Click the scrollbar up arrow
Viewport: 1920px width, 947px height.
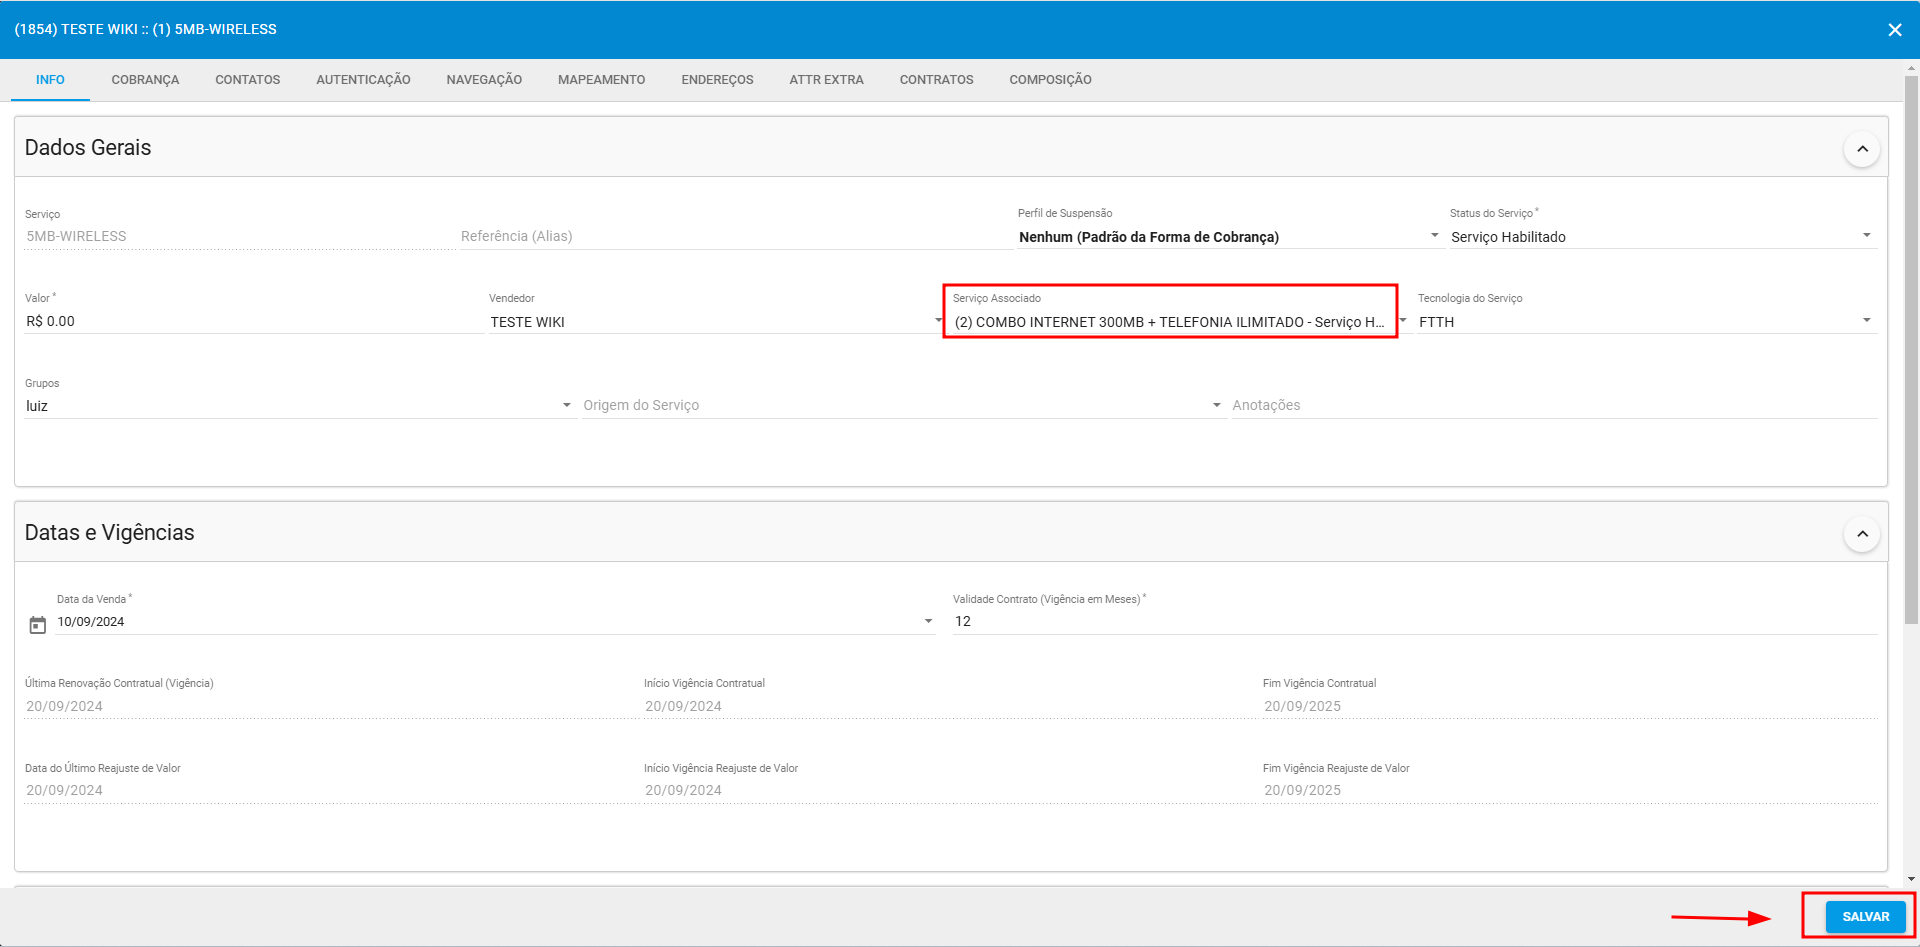pos(1911,68)
